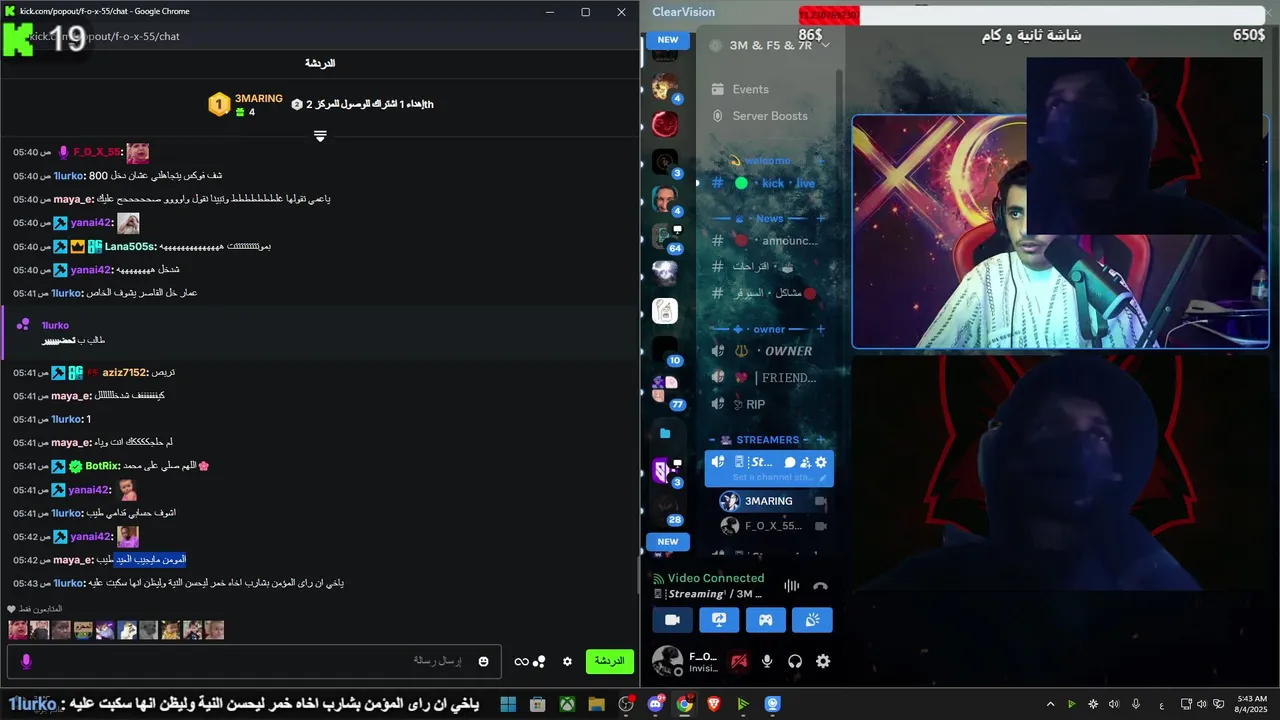Open Windows Start menu
Screen dimensions: 1280x720
pyautogui.click(x=508, y=704)
